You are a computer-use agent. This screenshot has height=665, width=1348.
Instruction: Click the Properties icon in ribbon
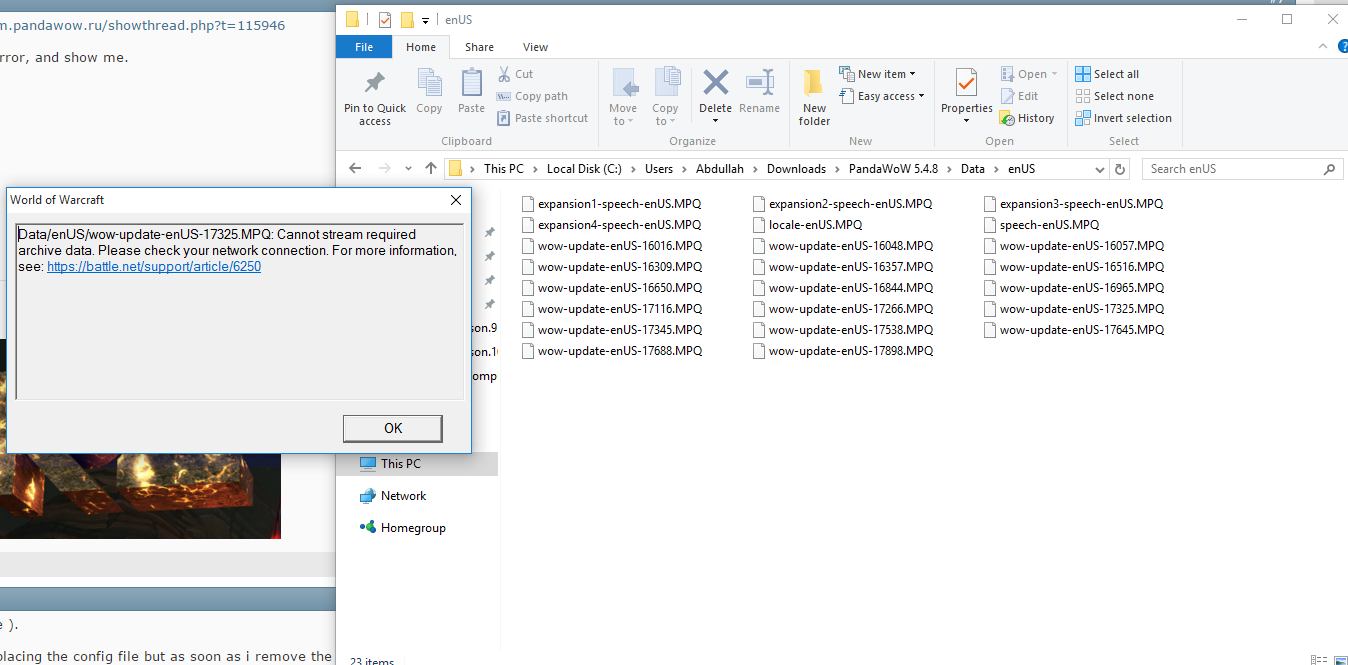click(966, 84)
